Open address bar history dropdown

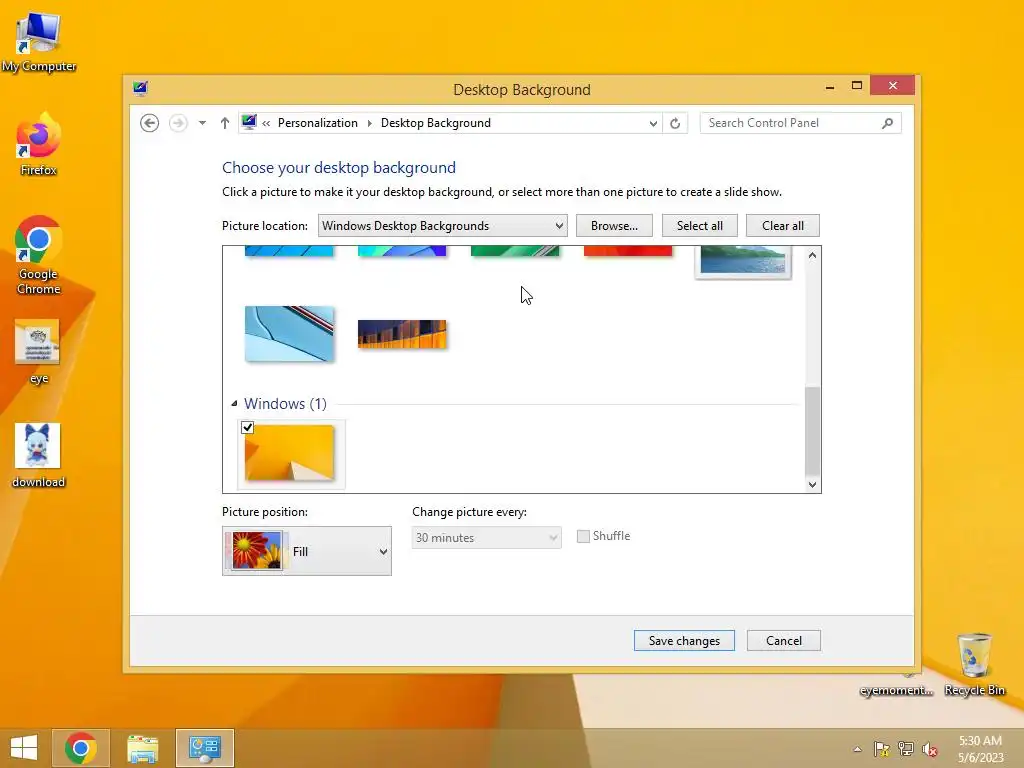click(x=653, y=123)
